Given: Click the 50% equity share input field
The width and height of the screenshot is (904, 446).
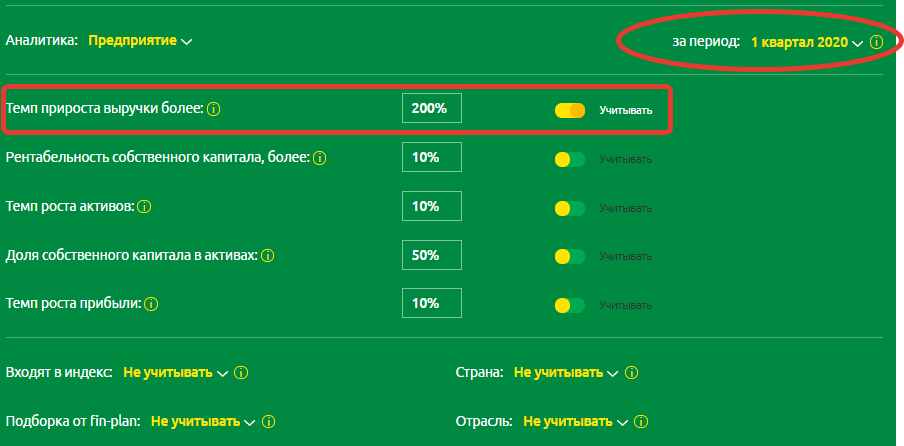Looking at the screenshot, I should [432, 255].
